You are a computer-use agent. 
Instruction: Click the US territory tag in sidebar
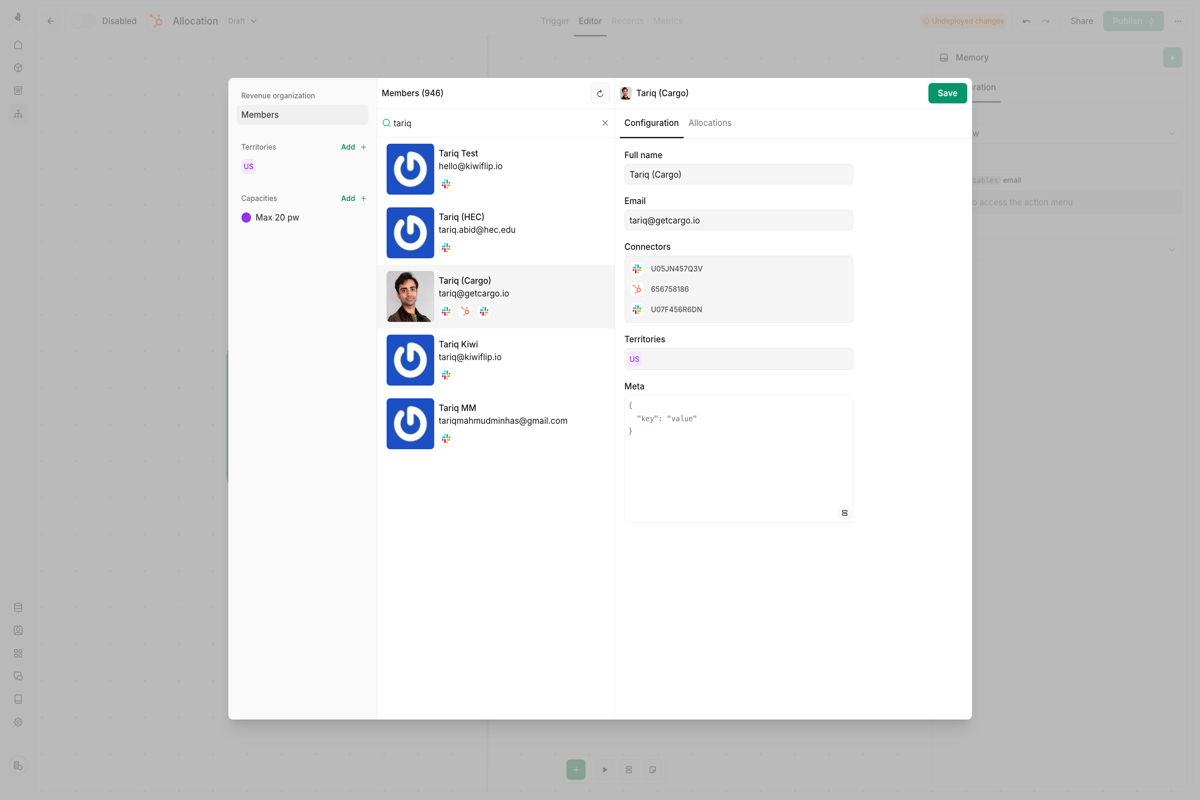tap(248, 166)
